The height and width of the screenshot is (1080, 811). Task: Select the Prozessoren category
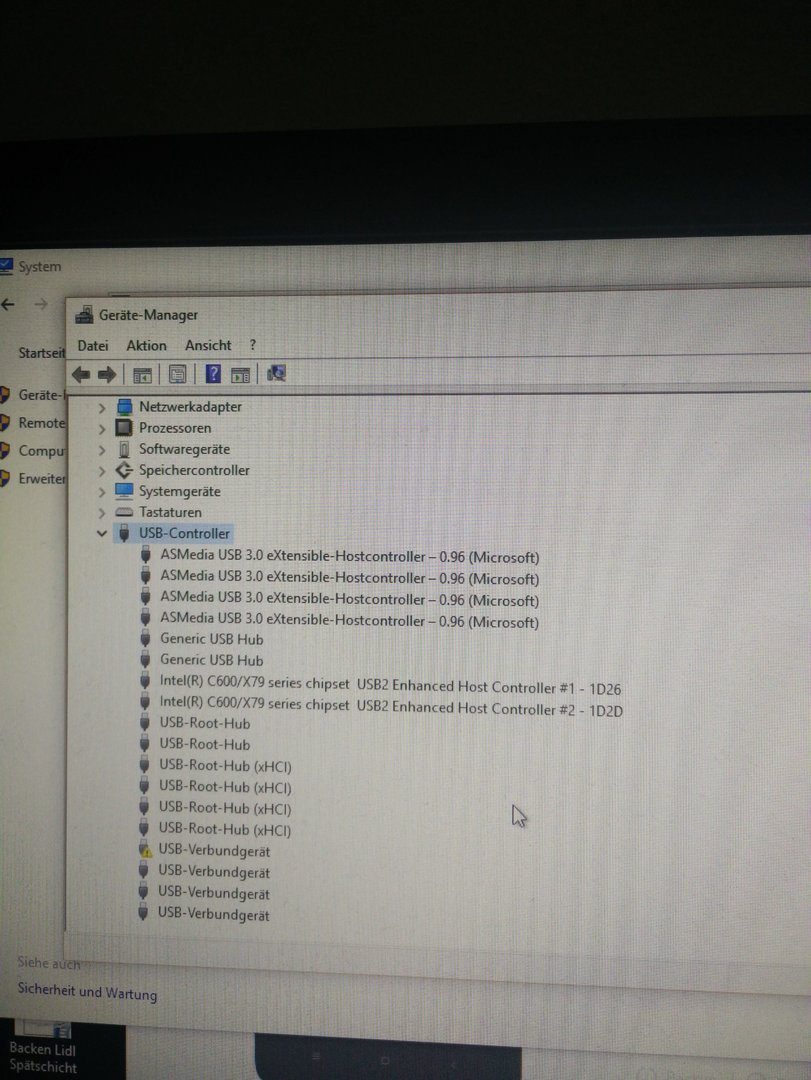175,428
